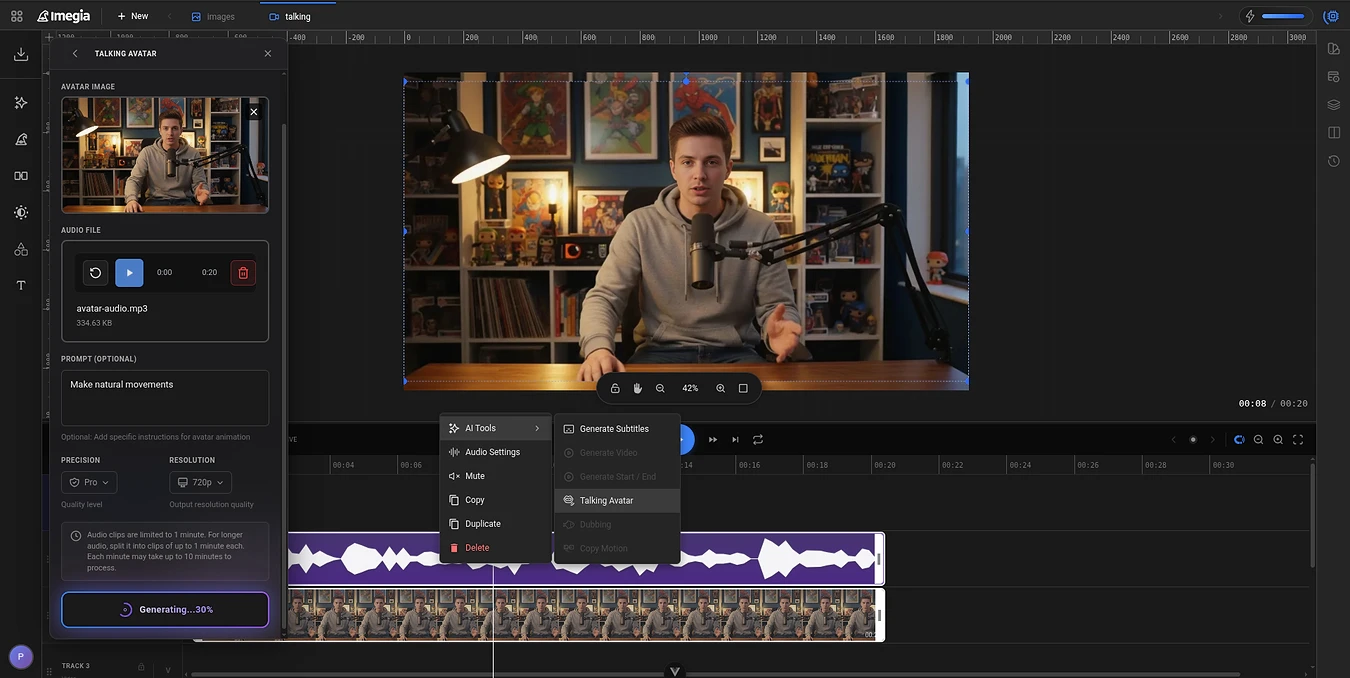Click the canvas zoom-in magnifier icon
1350x678 pixels.
(x=720, y=388)
